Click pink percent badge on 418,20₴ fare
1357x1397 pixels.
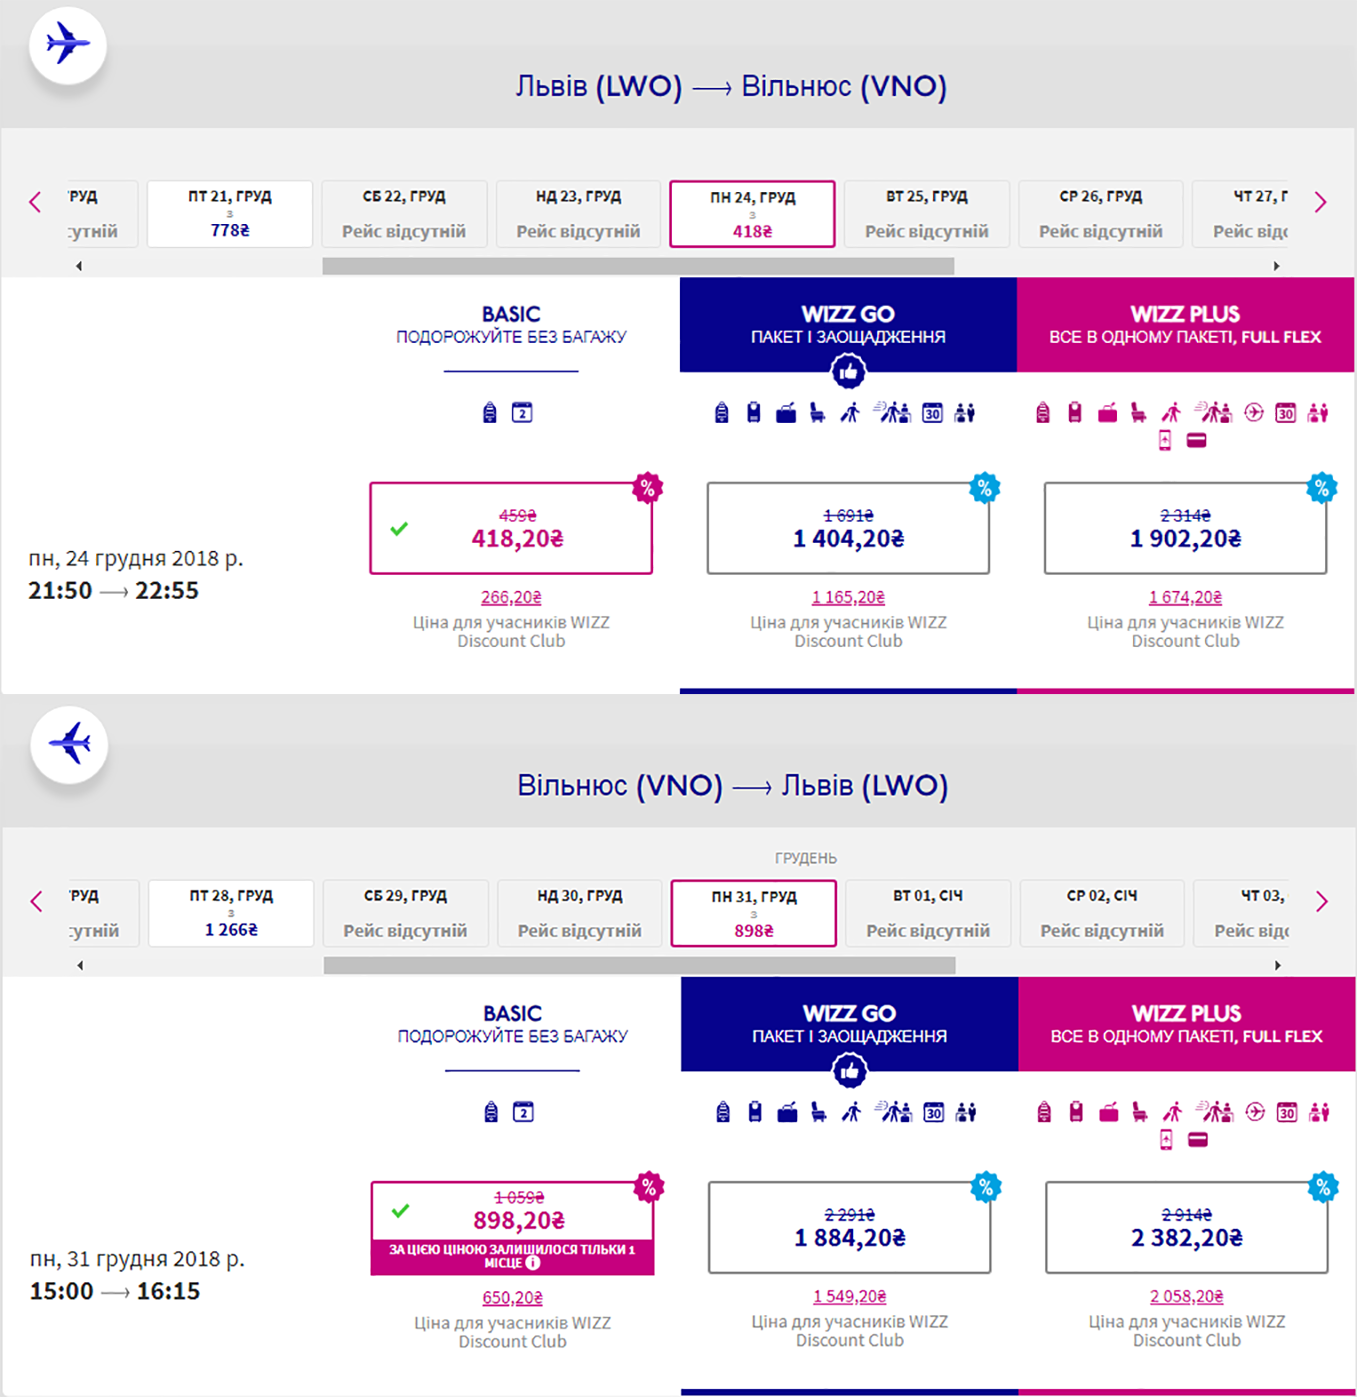click(648, 488)
